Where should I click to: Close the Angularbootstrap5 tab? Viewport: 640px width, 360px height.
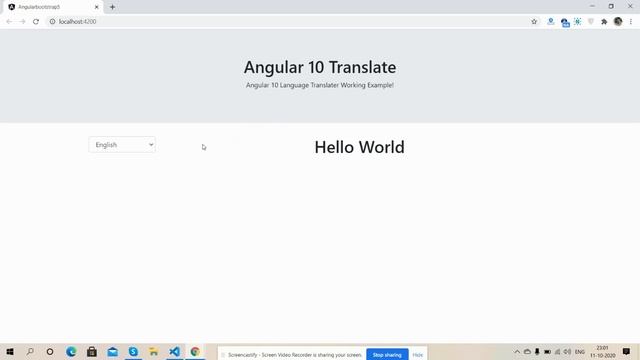(x=97, y=7)
